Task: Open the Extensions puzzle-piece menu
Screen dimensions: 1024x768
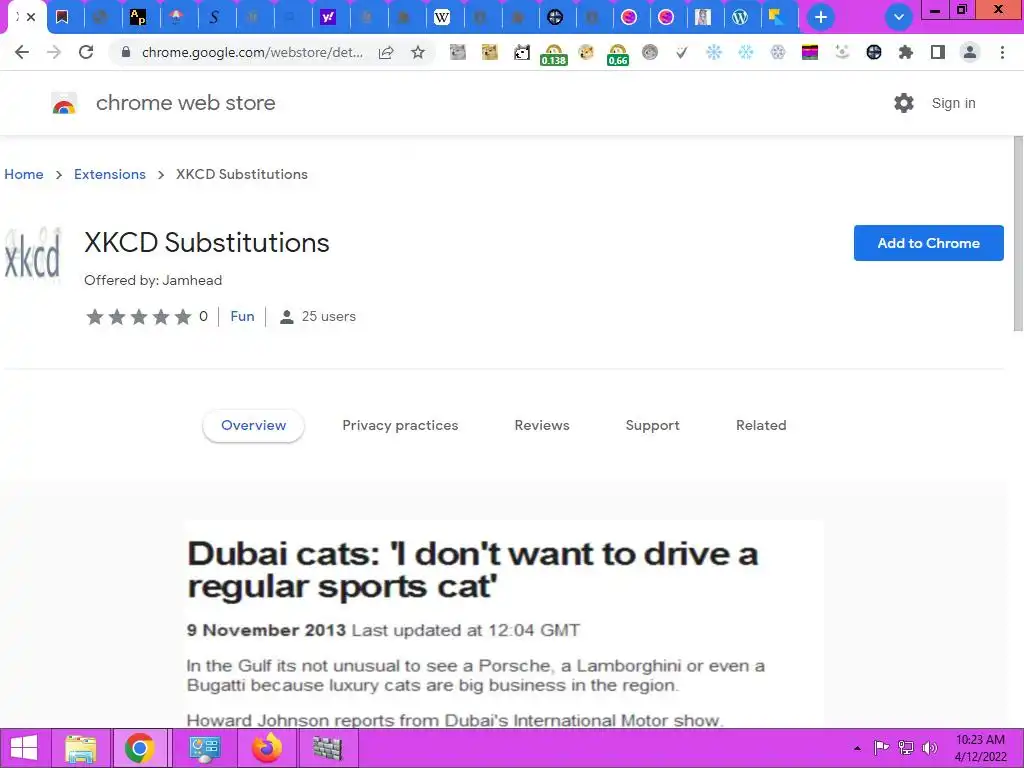Action: pos(905,52)
